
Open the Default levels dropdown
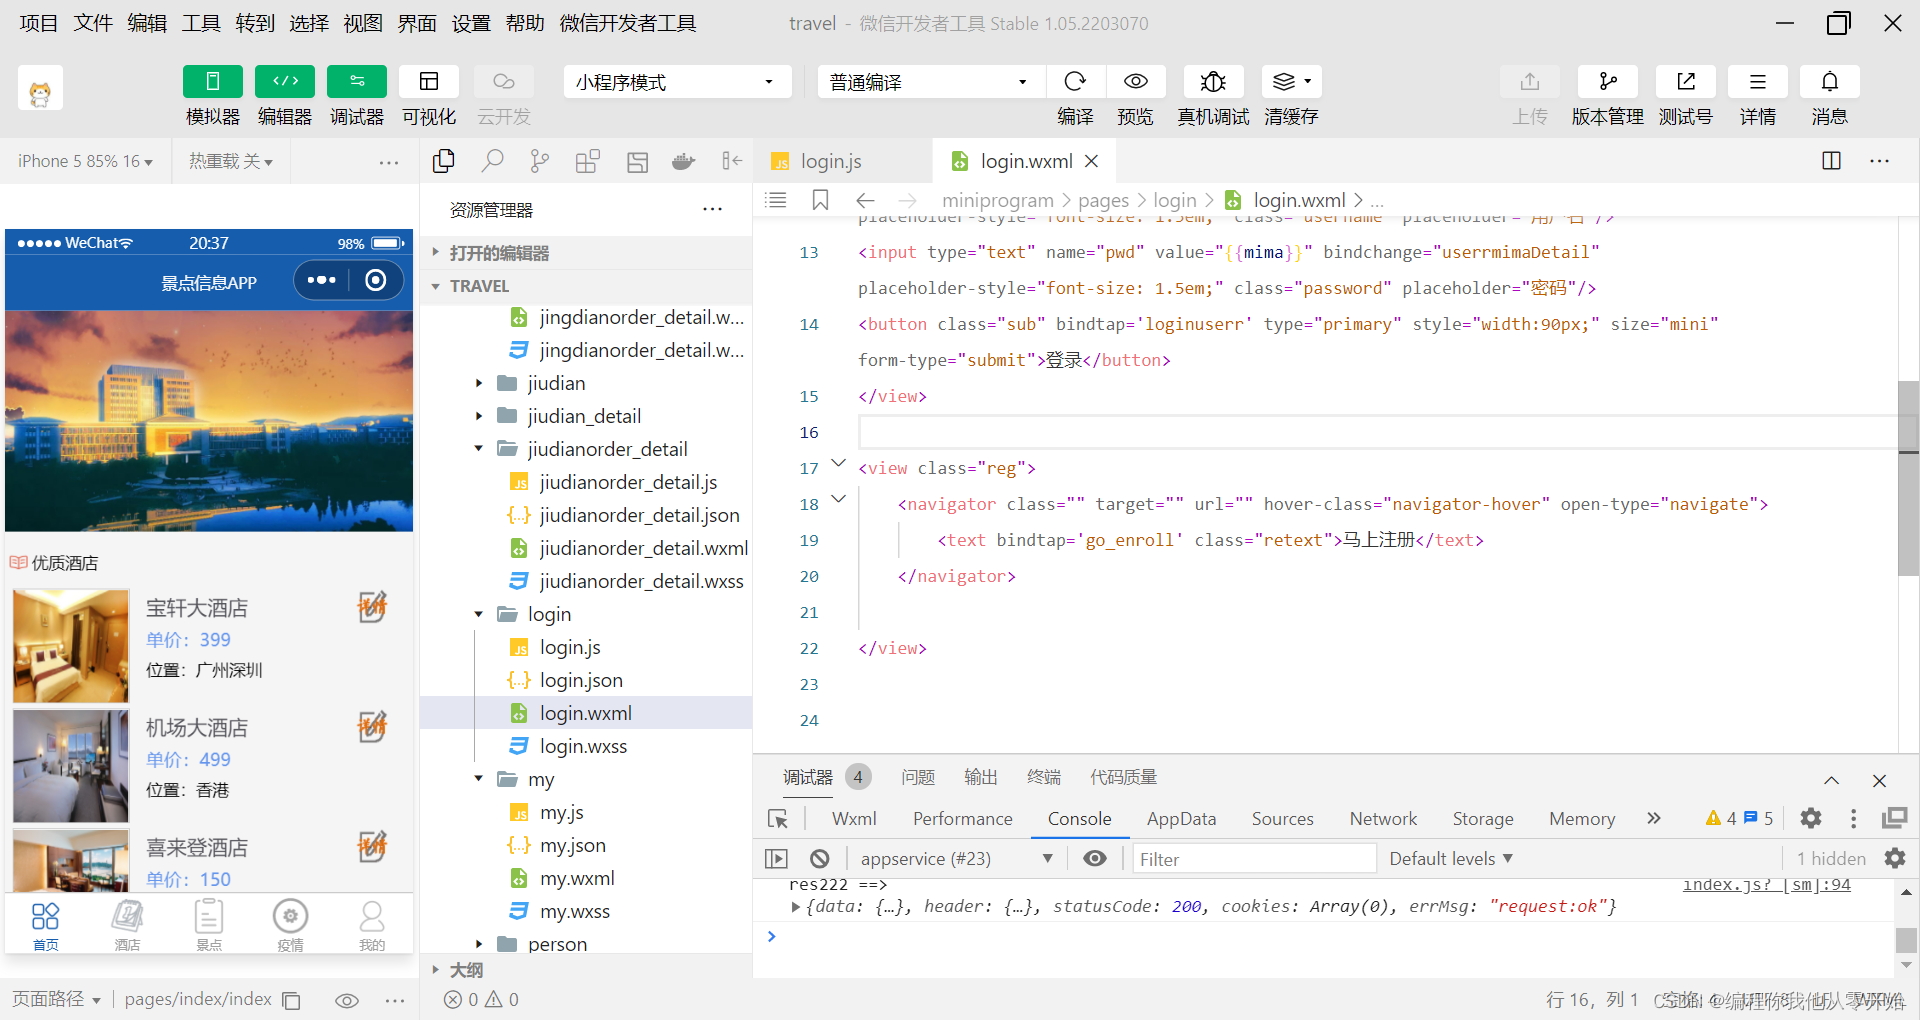pos(1451,859)
